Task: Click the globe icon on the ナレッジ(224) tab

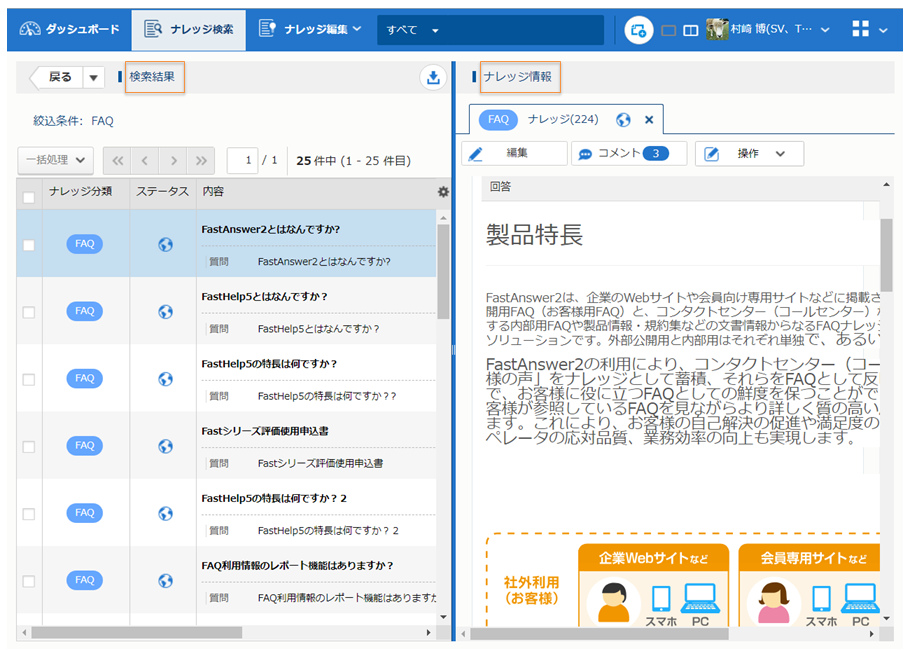Action: tap(623, 120)
